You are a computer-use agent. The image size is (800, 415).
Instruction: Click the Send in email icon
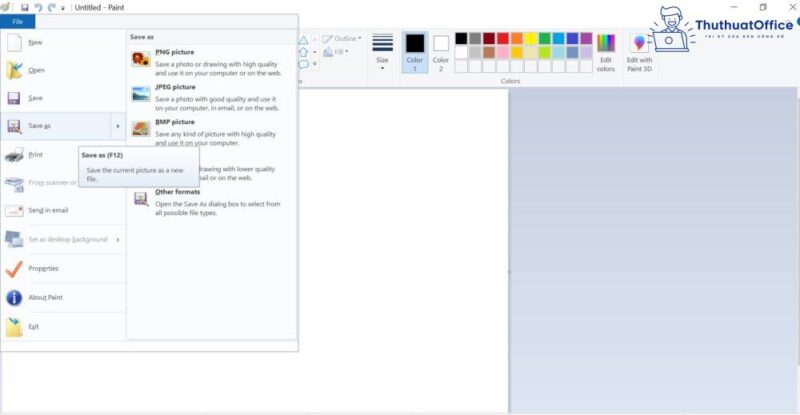coord(14,211)
